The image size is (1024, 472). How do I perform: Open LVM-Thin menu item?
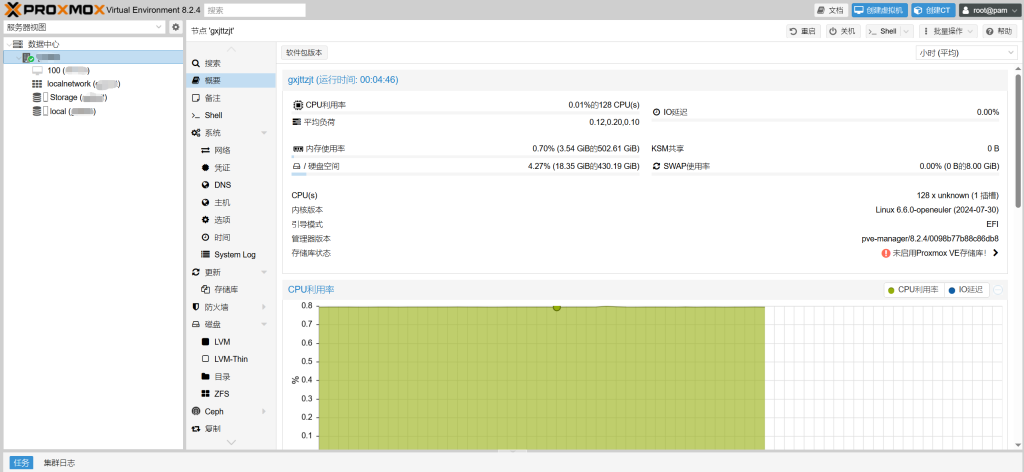pyautogui.click(x=231, y=359)
